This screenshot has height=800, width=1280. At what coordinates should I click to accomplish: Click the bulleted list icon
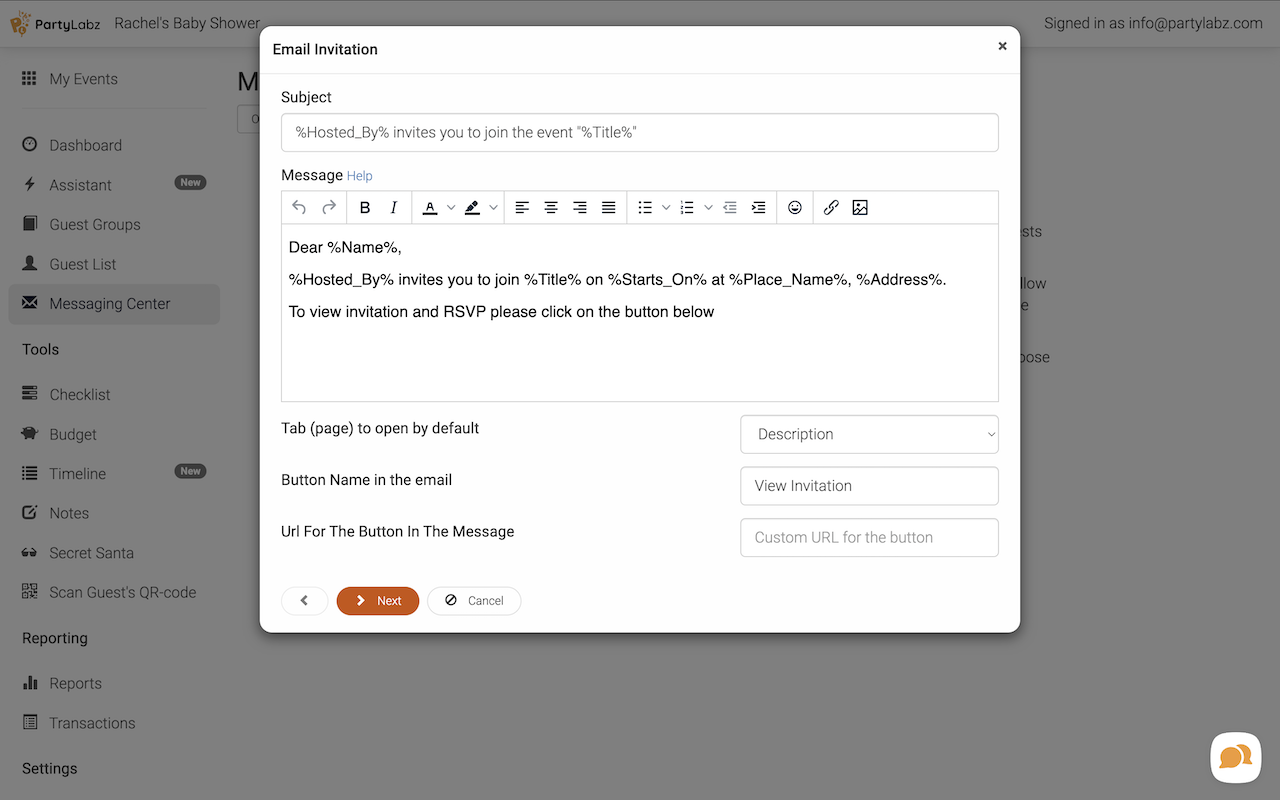(645, 208)
